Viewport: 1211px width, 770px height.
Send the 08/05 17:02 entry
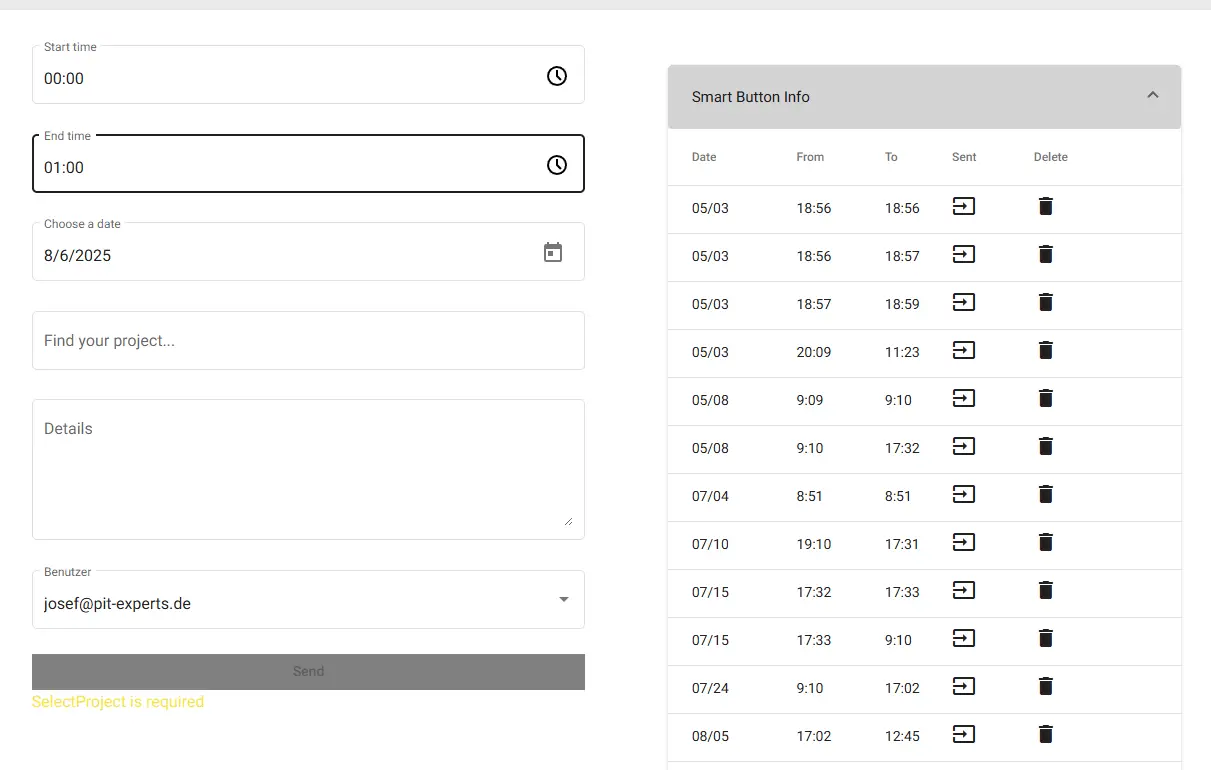point(963,735)
